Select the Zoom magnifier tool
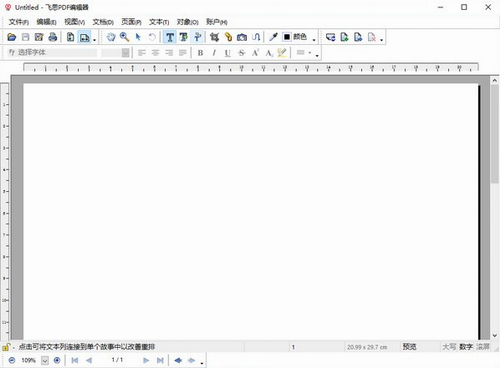This screenshot has width=500, height=368. 125,37
